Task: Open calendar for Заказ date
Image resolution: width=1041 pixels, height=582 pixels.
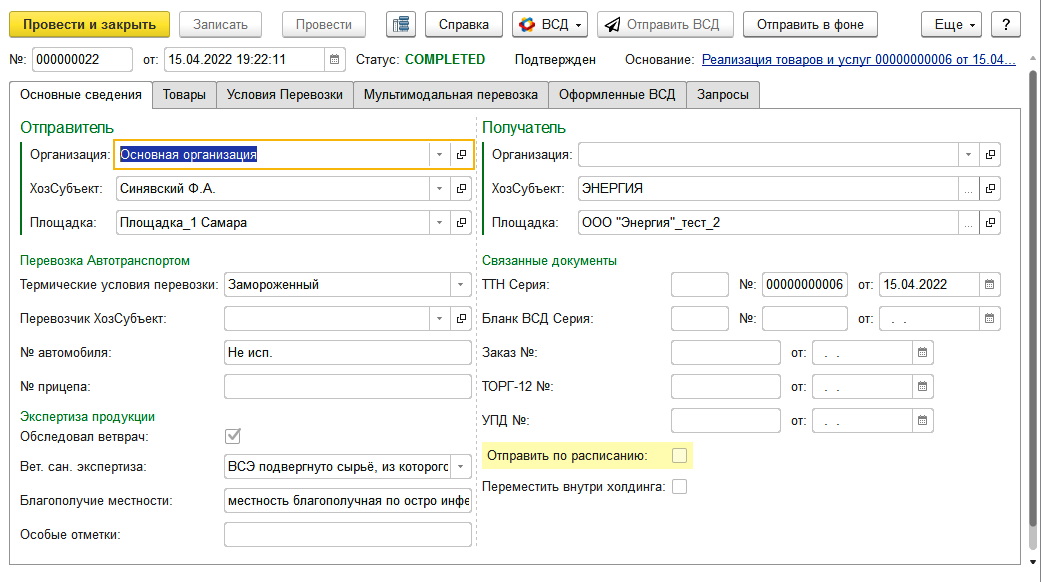Action: coord(922,352)
